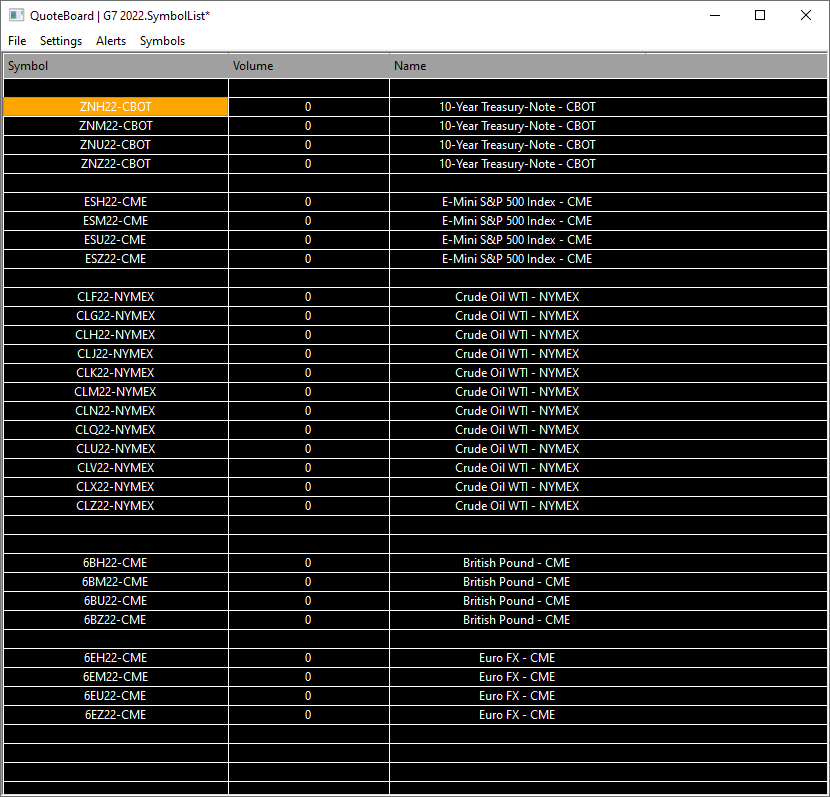Click the volume cell for CLZ22-NYMEX
The image size is (830, 797).
(x=309, y=506)
